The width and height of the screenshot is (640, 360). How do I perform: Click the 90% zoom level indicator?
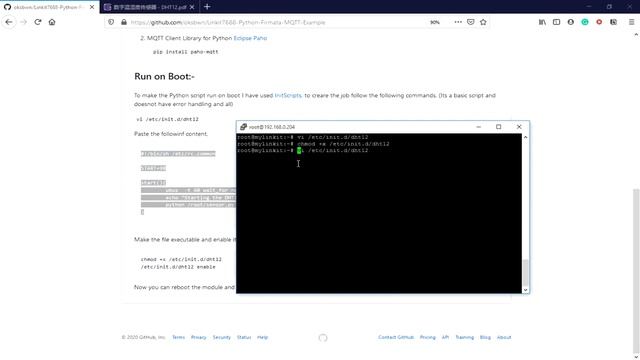point(435,22)
